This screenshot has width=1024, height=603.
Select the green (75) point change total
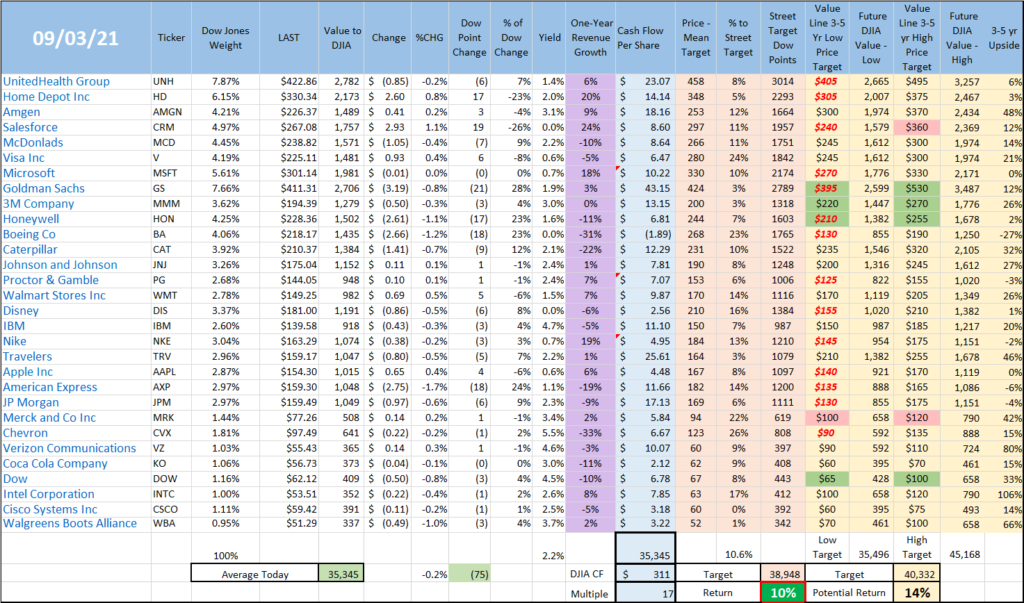pos(469,574)
